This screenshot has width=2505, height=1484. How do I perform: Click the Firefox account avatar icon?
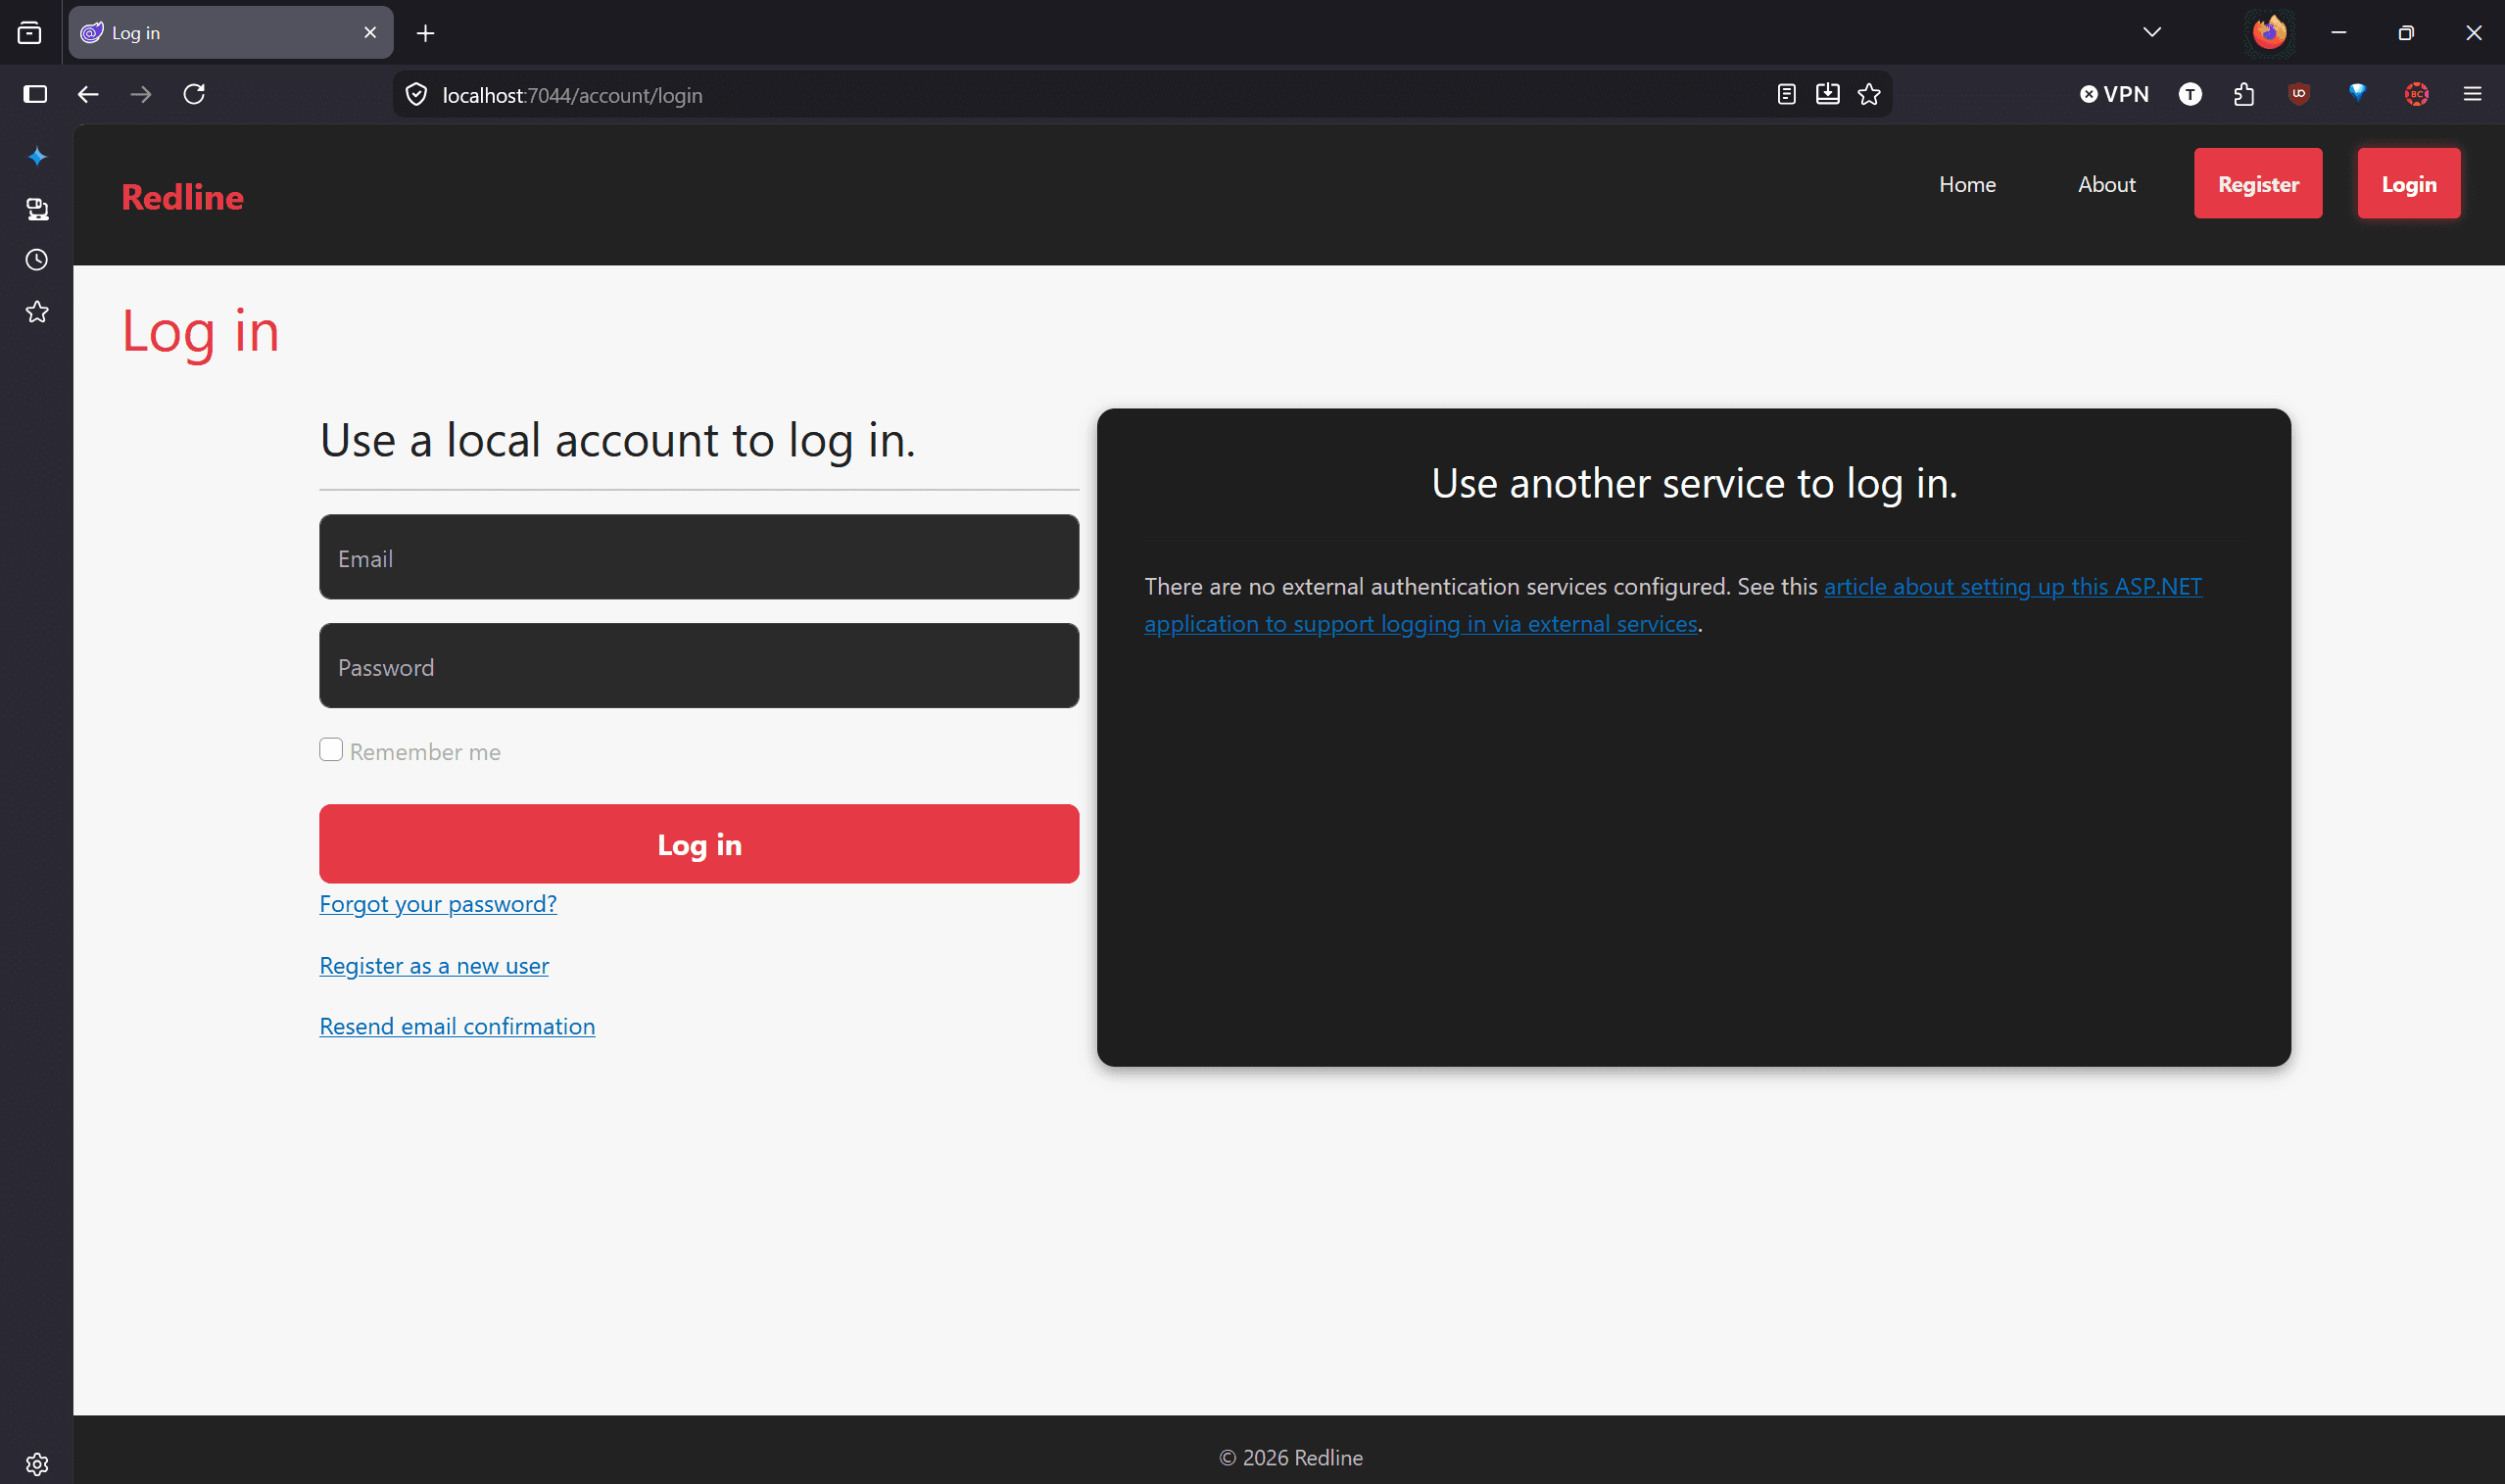[2269, 33]
